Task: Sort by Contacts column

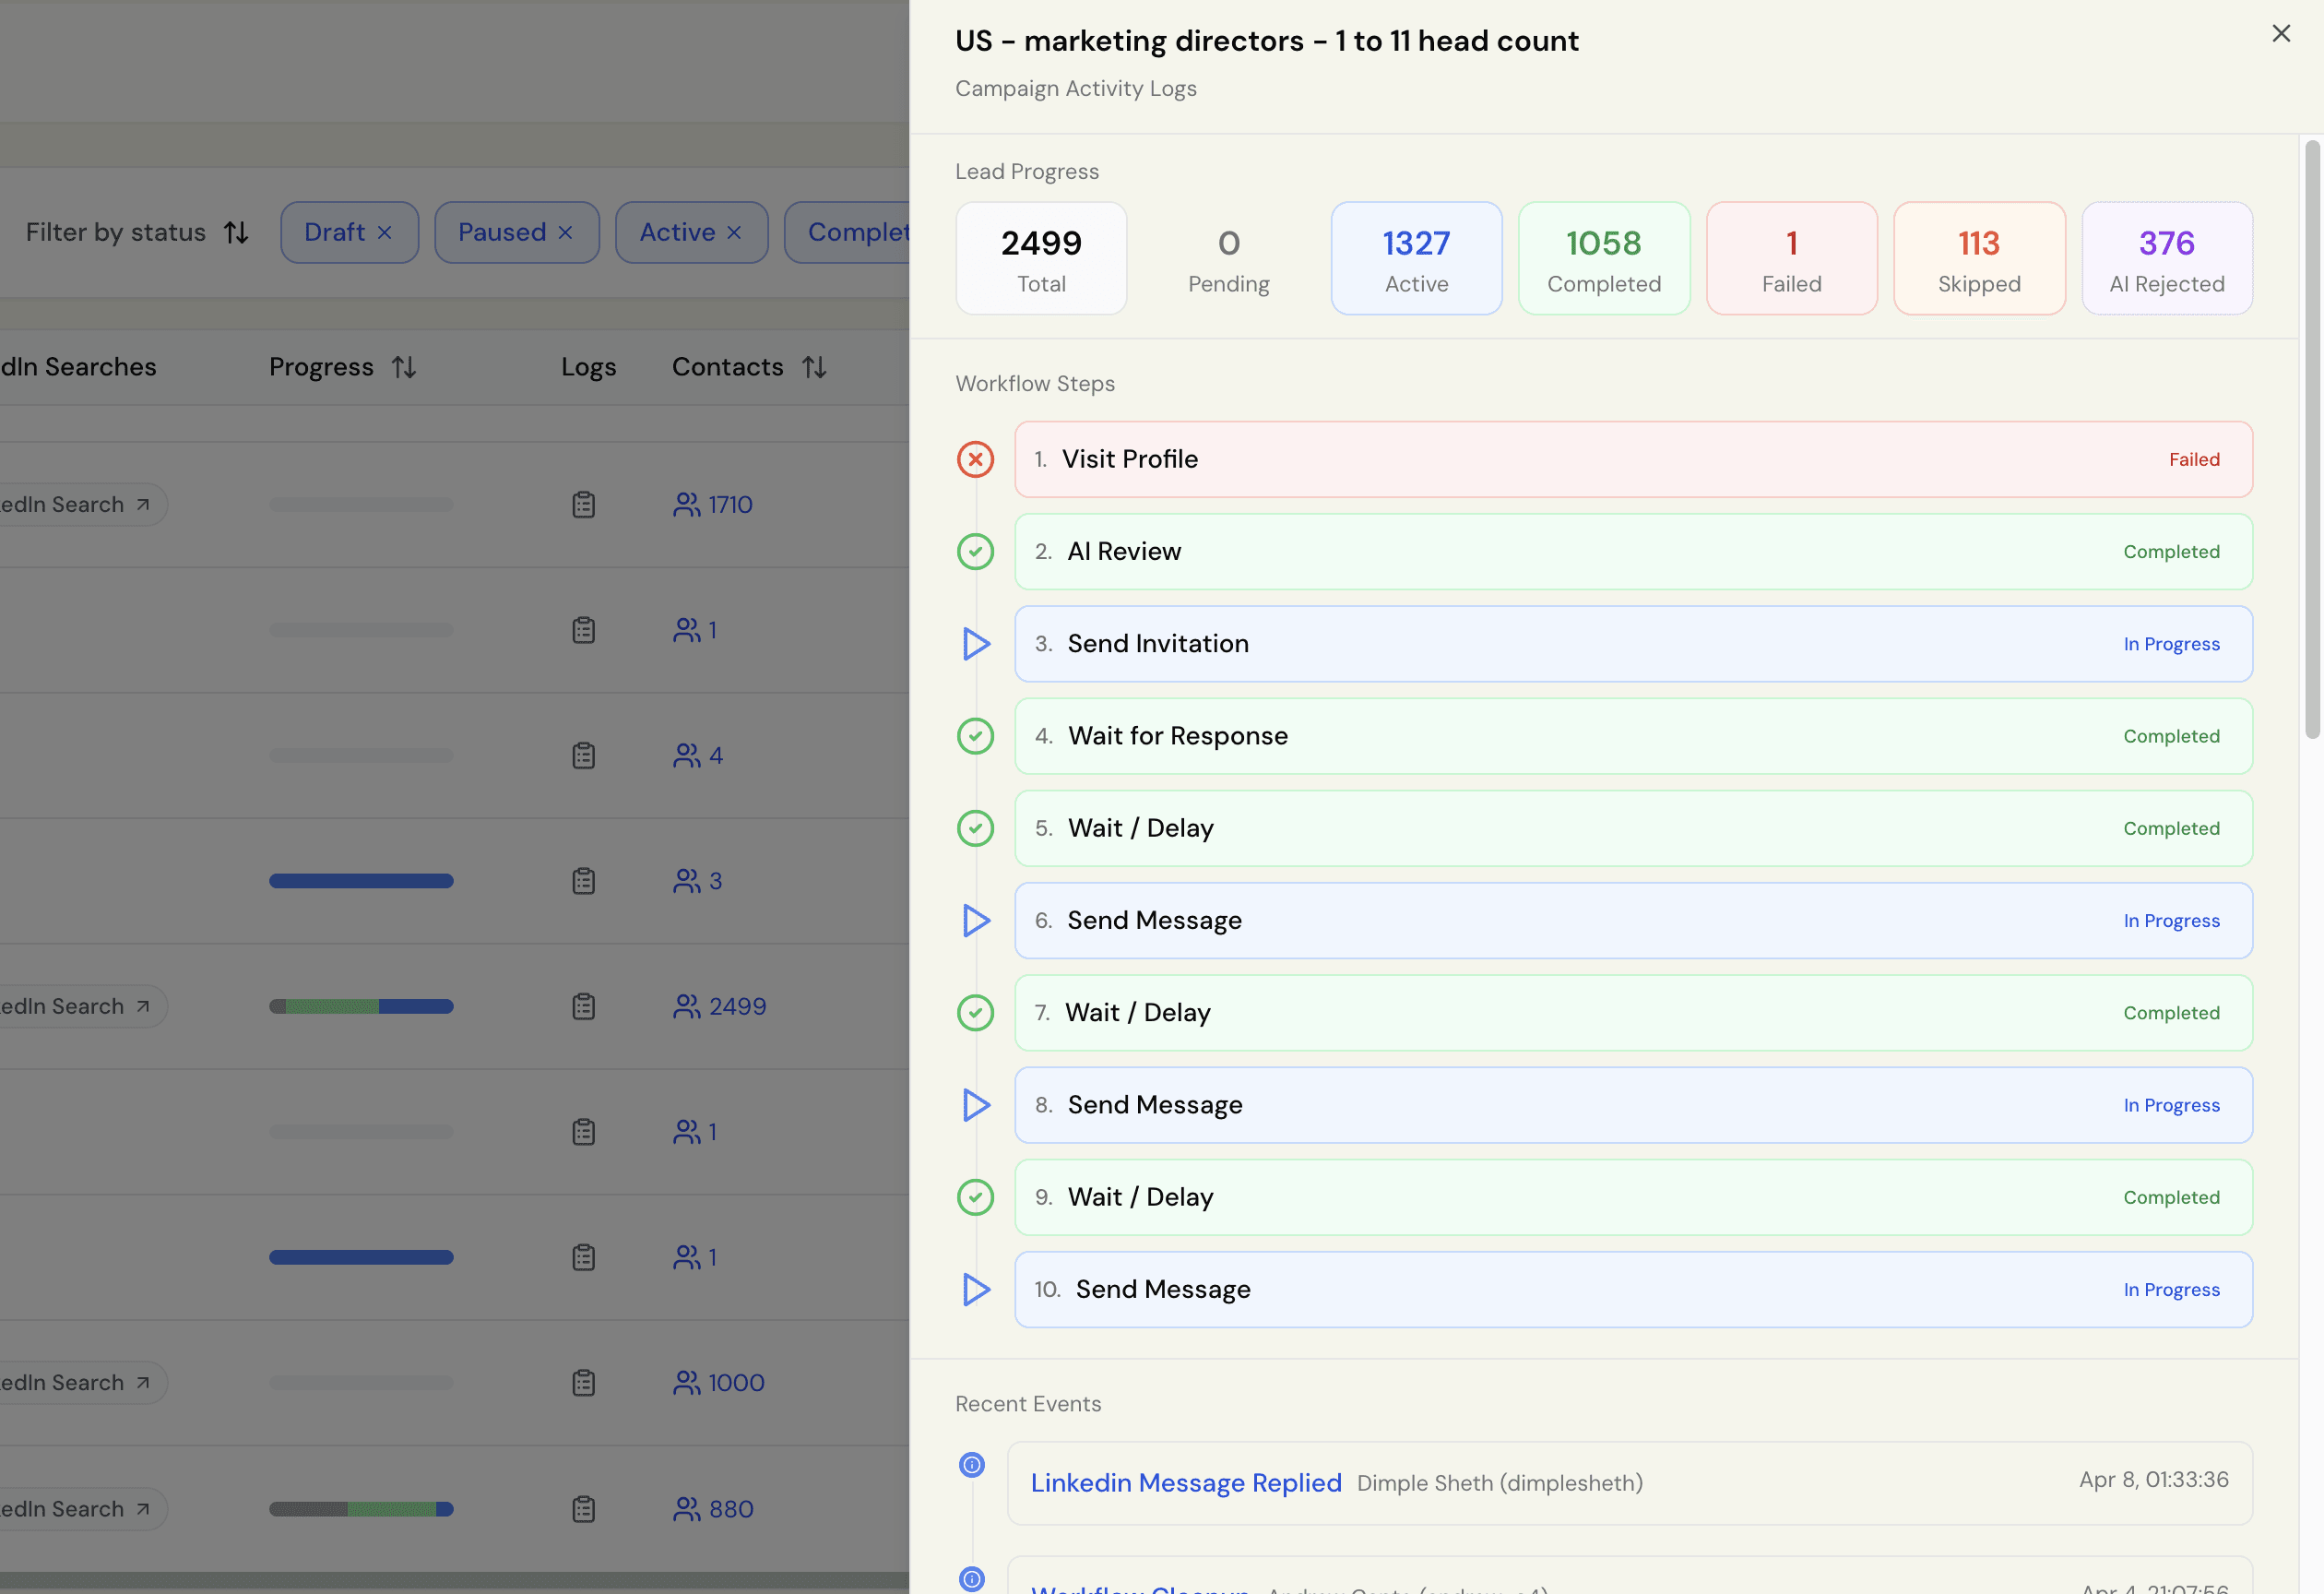Action: coord(814,367)
